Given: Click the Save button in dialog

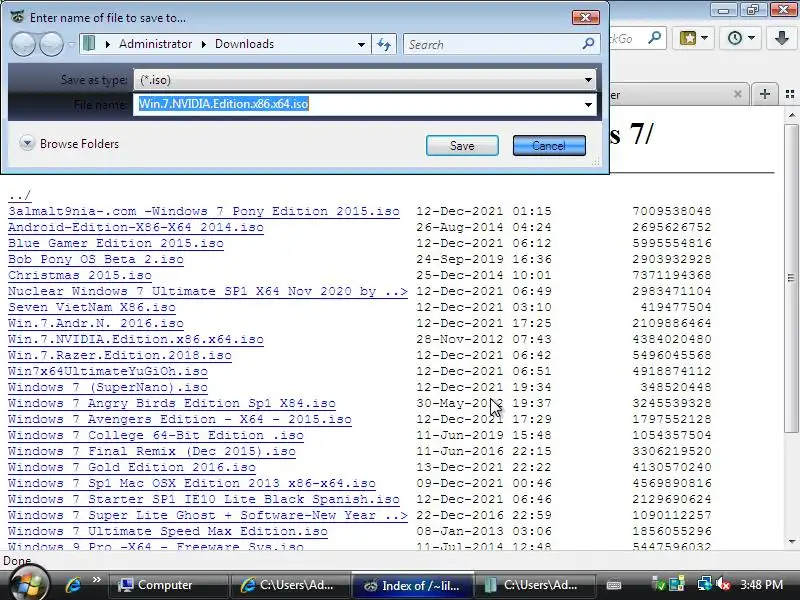Looking at the screenshot, I should (462, 146).
